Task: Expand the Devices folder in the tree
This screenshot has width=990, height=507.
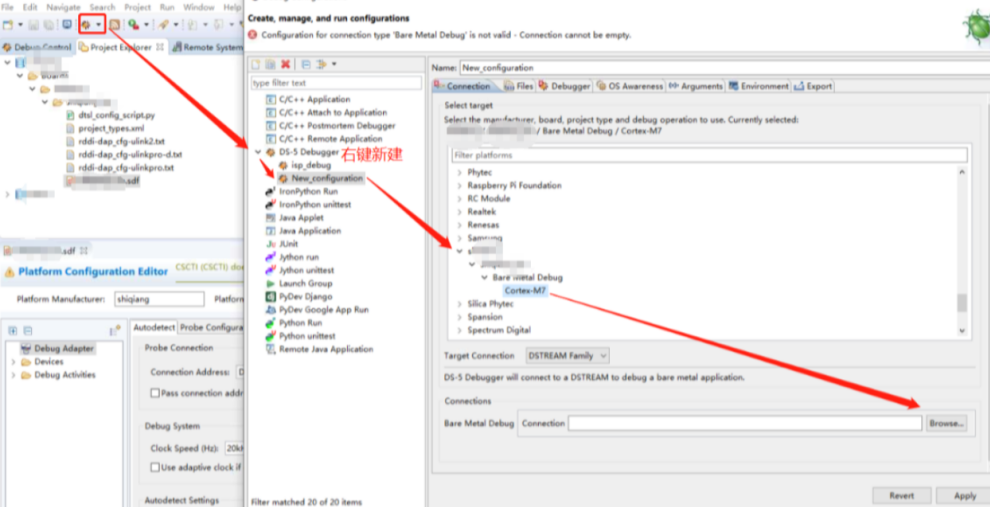Action: [14, 362]
